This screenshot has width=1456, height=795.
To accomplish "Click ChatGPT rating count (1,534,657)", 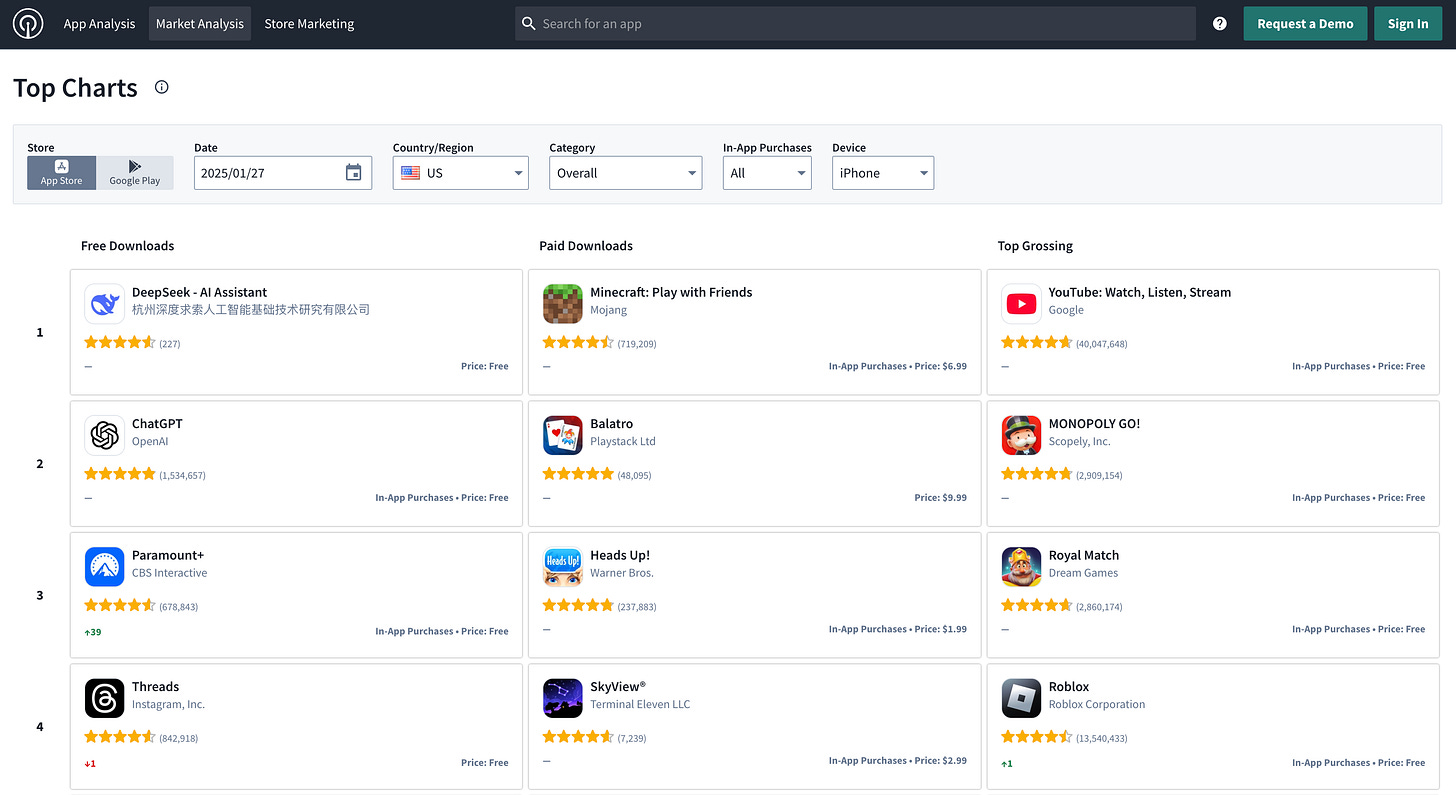I will coord(182,475).
